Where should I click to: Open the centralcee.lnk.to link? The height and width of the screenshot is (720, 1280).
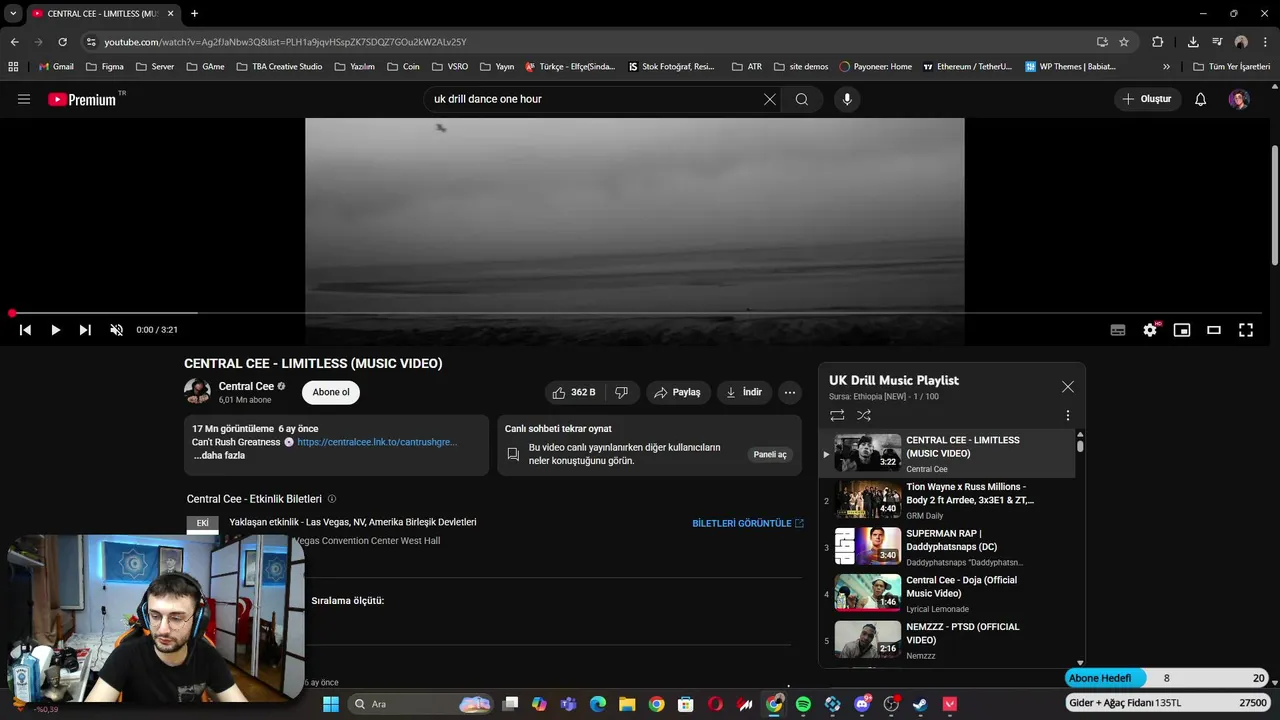pos(377,442)
